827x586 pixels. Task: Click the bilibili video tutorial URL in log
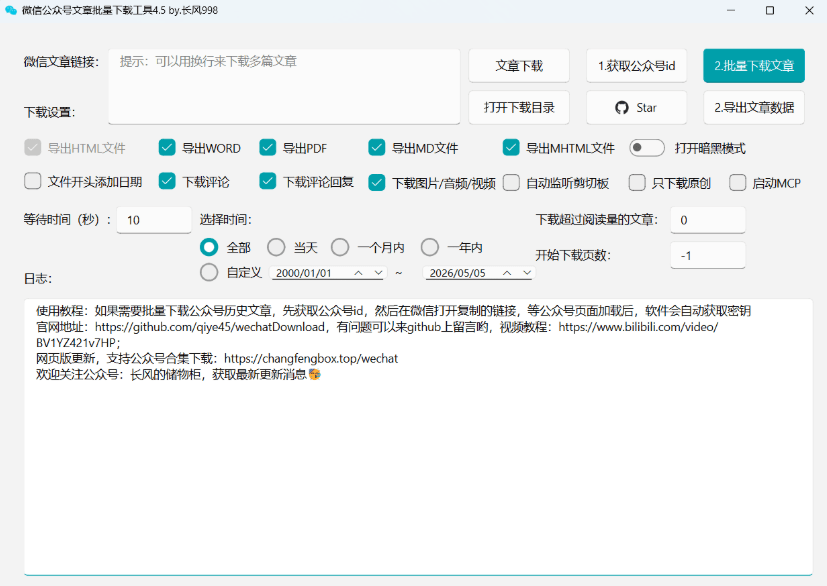pyautogui.click(x=638, y=327)
